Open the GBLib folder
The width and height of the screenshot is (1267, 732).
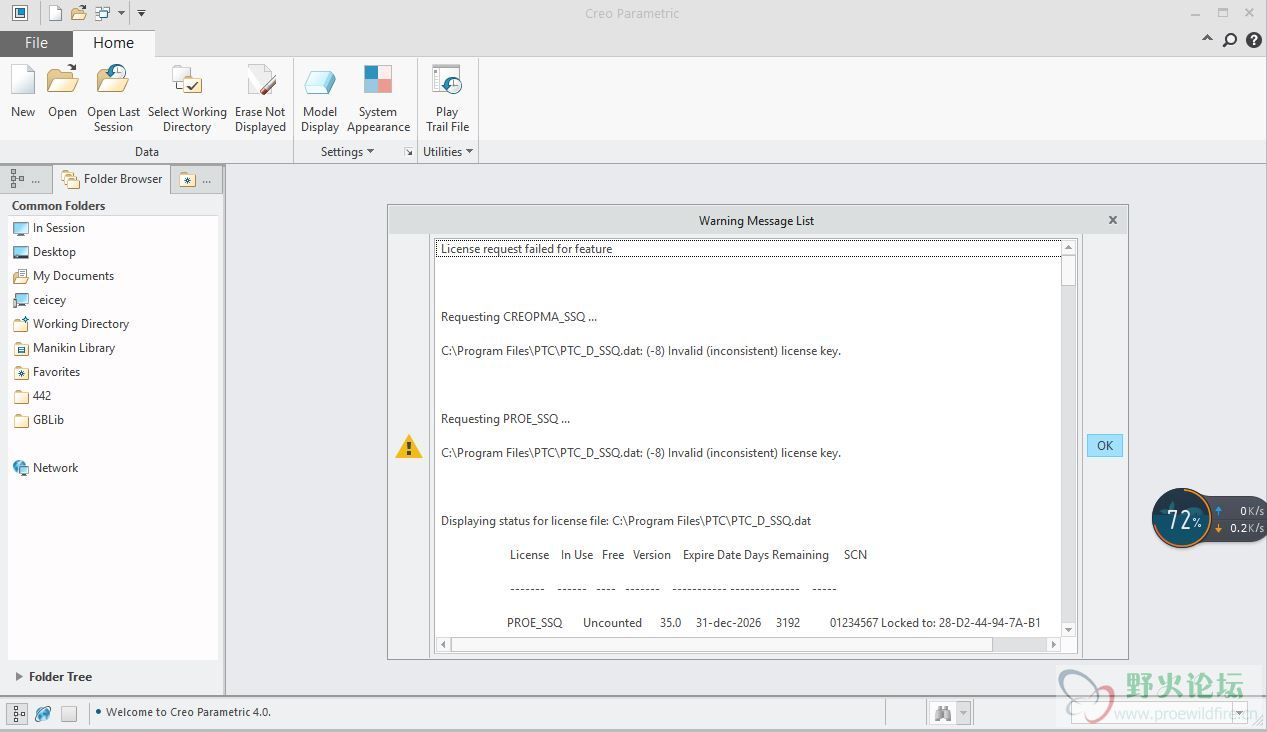point(48,420)
